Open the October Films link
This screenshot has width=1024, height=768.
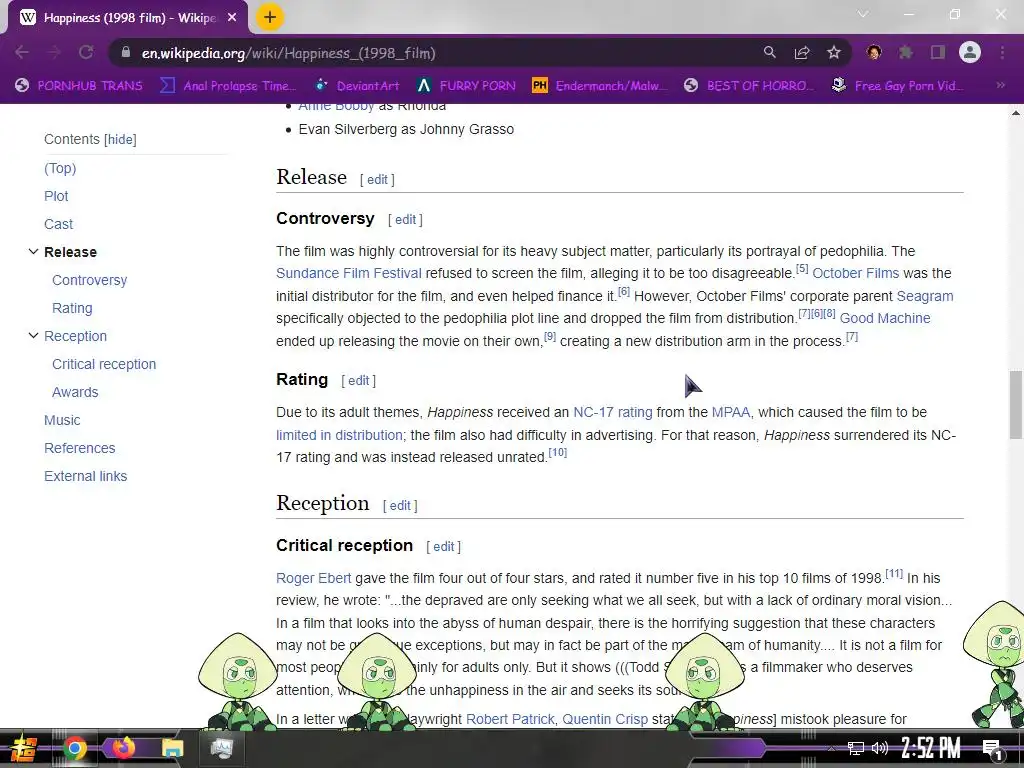(856, 273)
